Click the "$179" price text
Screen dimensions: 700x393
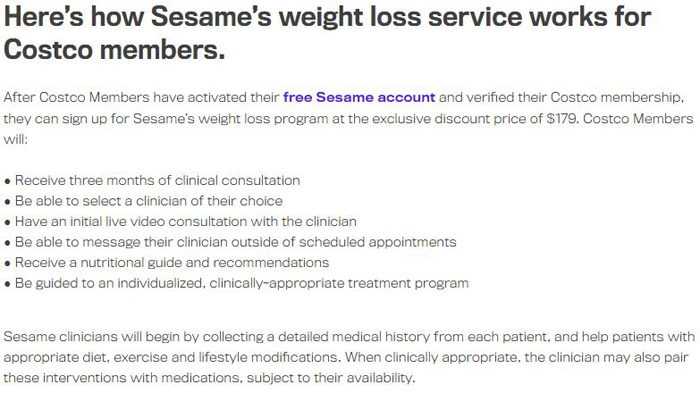point(562,119)
